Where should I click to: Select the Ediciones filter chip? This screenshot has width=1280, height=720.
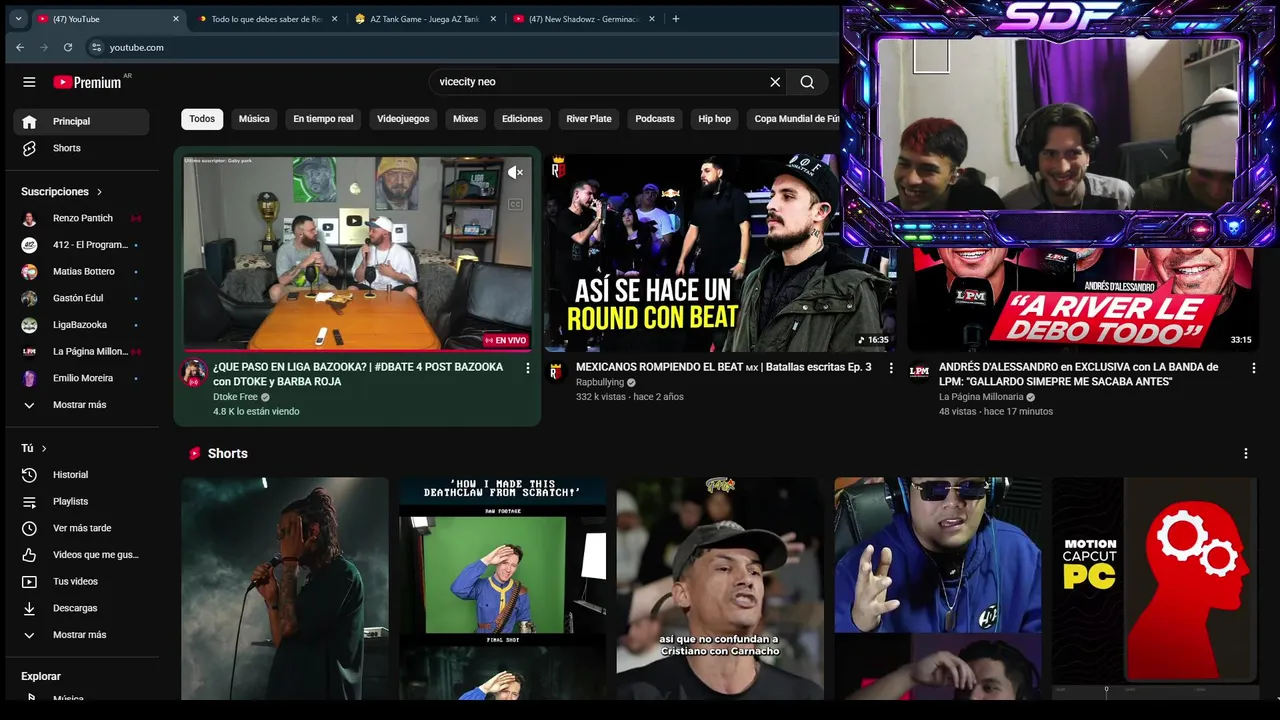pyautogui.click(x=522, y=119)
